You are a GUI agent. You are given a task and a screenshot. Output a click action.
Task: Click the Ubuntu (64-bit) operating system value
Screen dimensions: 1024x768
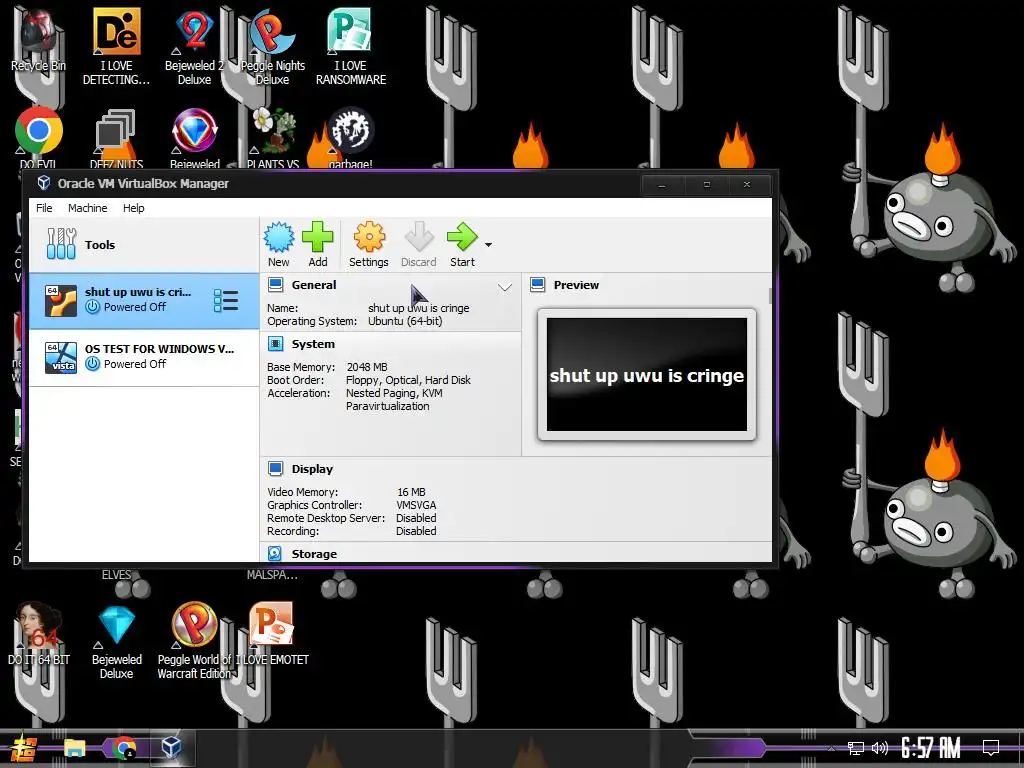click(405, 321)
